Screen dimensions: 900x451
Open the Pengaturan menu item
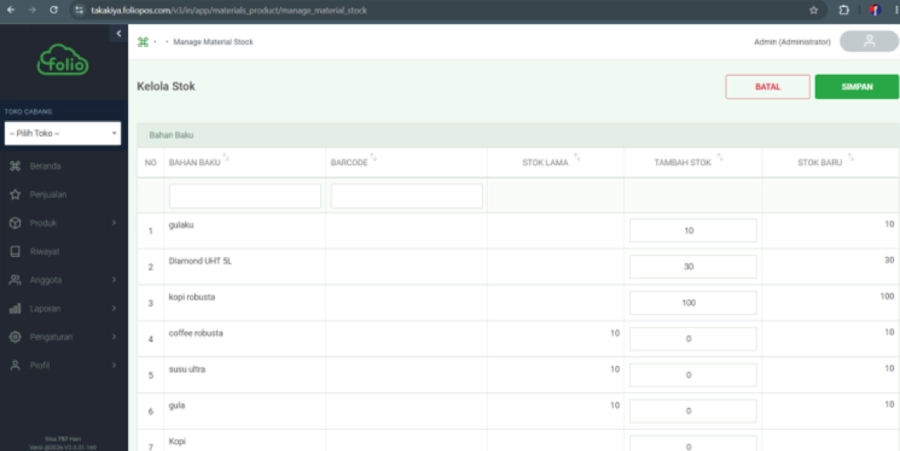click(51, 337)
